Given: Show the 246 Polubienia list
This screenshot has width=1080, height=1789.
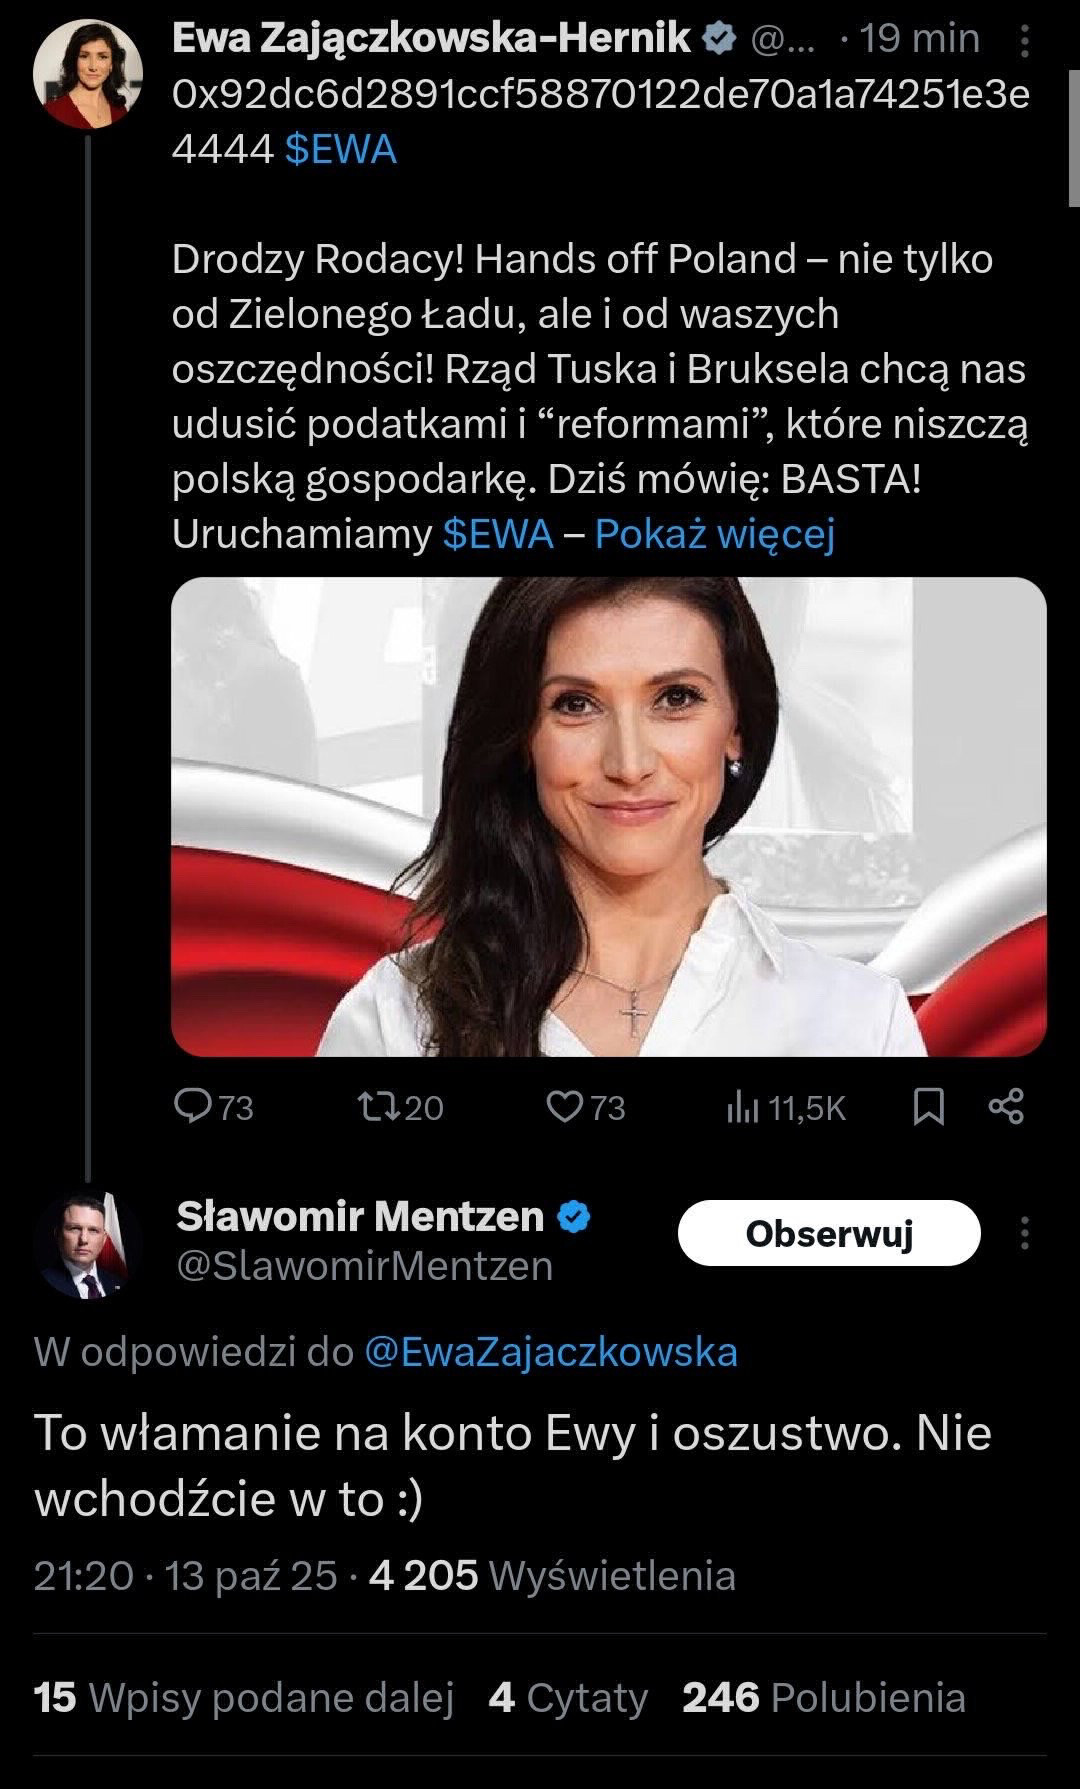Looking at the screenshot, I should click(x=823, y=1697).
